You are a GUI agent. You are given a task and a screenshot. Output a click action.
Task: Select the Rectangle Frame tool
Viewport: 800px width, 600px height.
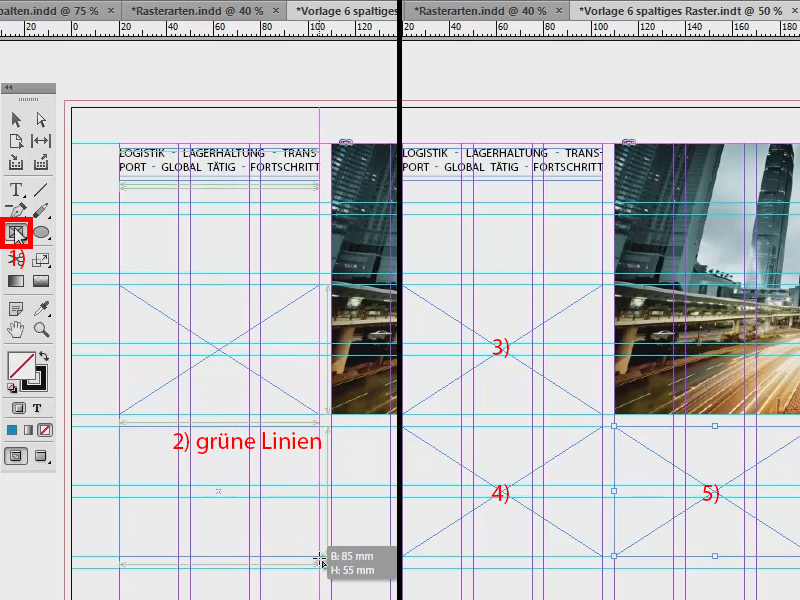click(x=17, y=232)
